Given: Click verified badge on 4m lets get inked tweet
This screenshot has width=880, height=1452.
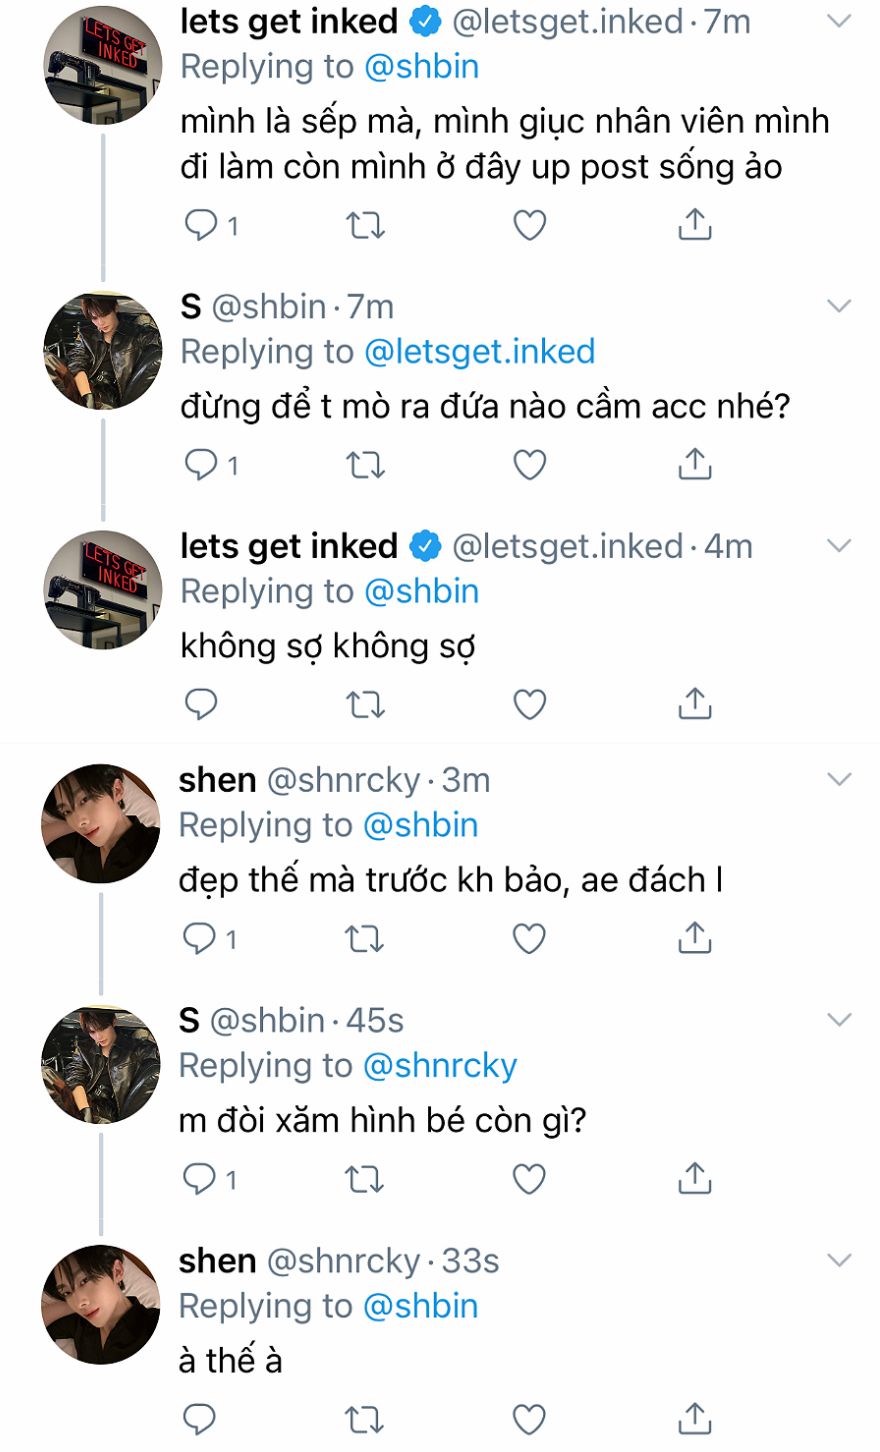Looking at the screenshot, I should coord(426,547).
